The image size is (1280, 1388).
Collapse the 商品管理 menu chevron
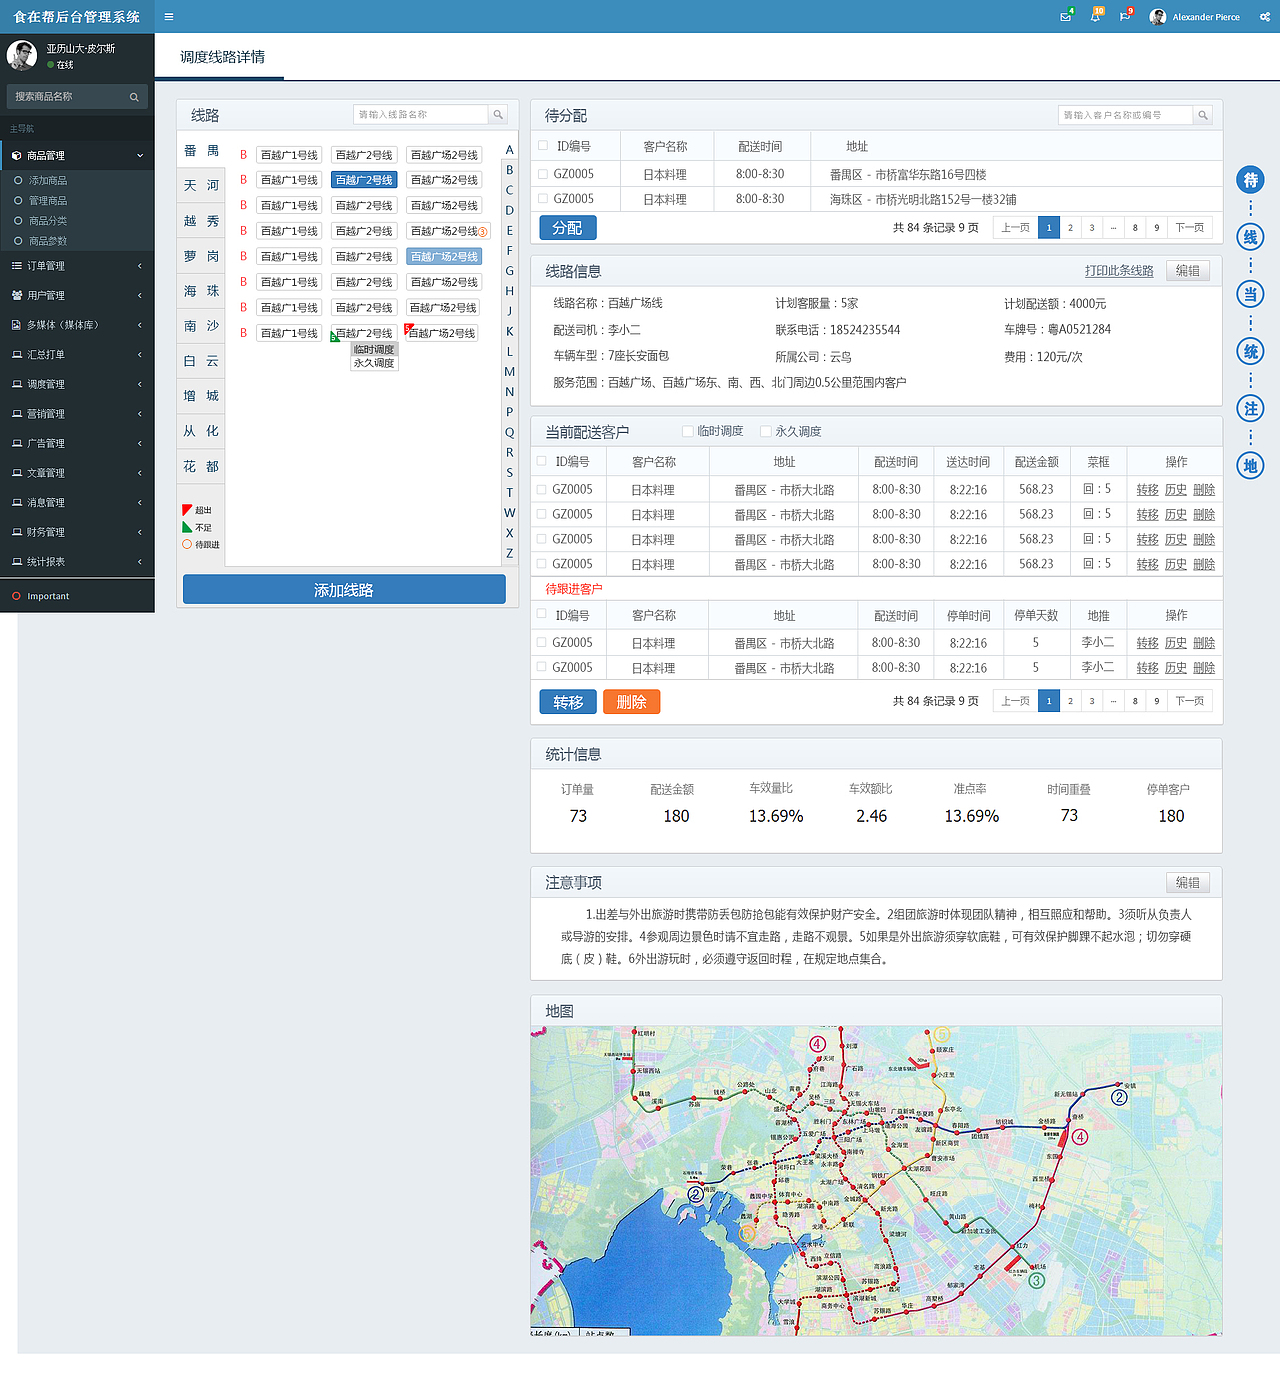point(140,156)
